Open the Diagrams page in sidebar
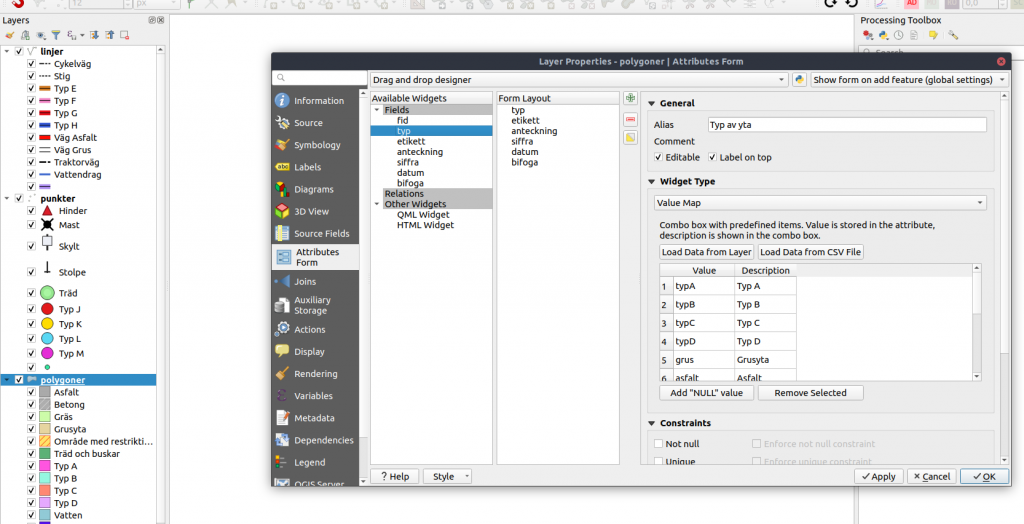Viewport: 1024px width, 524px height. (x=313, y=189)
